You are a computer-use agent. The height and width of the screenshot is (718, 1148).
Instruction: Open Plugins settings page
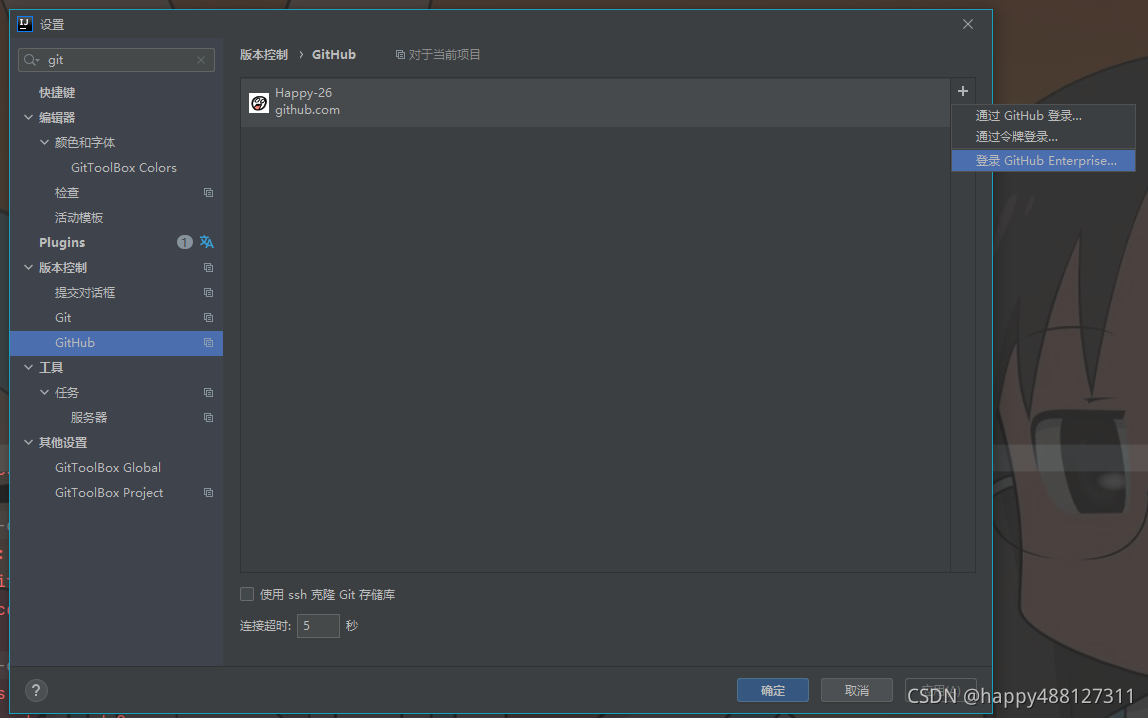click(62, 242)
